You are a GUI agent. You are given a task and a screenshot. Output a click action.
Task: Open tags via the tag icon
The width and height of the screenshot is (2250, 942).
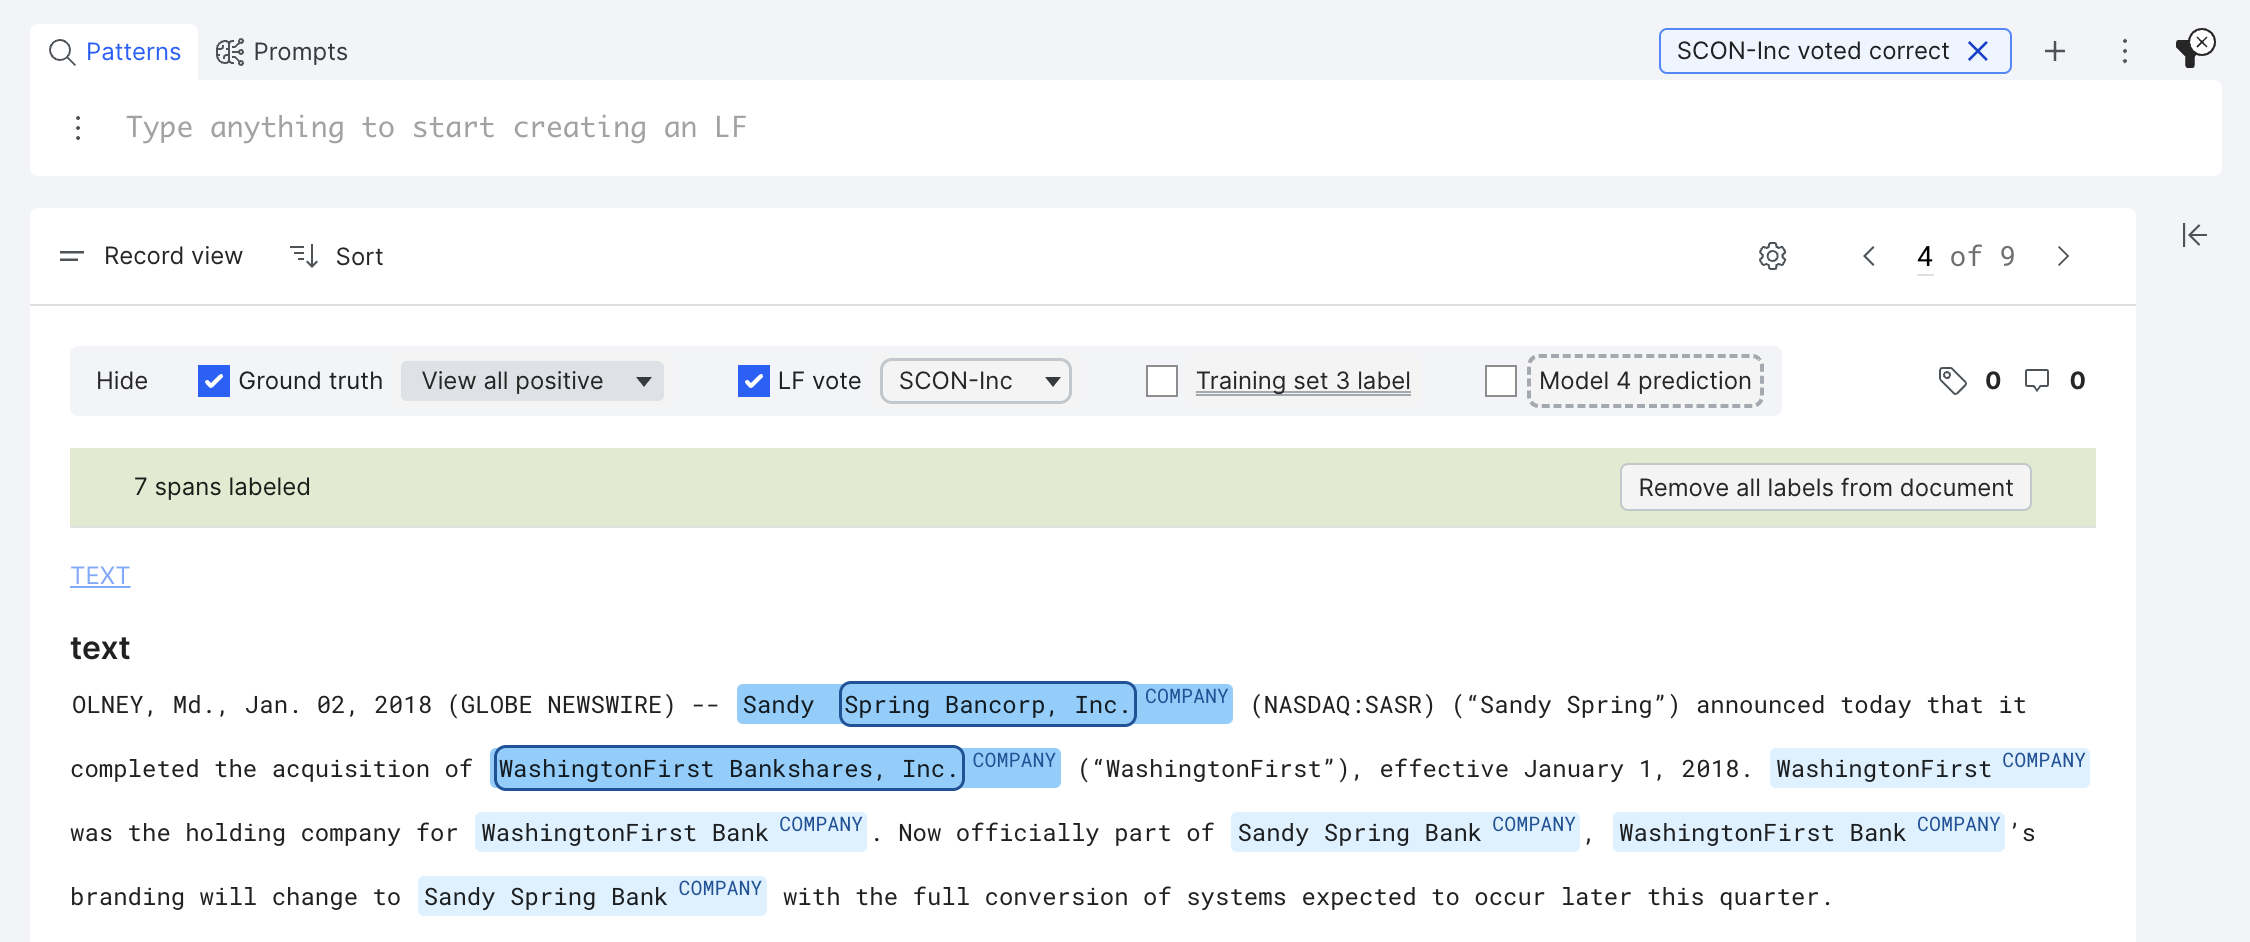point(1952,381)
